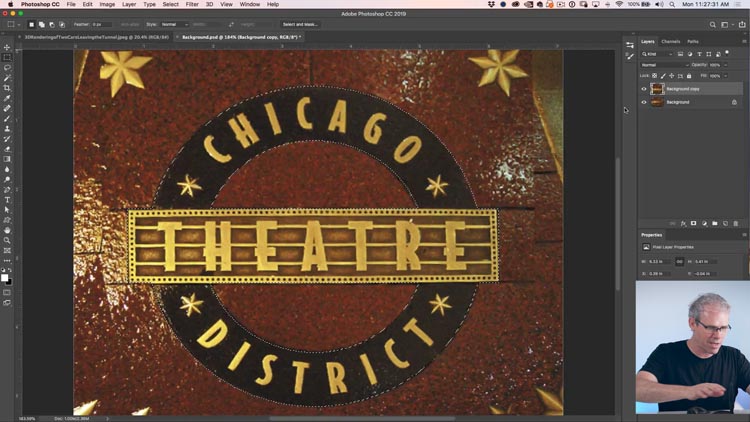
Task: Click the delete layer trash icon
Action: 736,223
